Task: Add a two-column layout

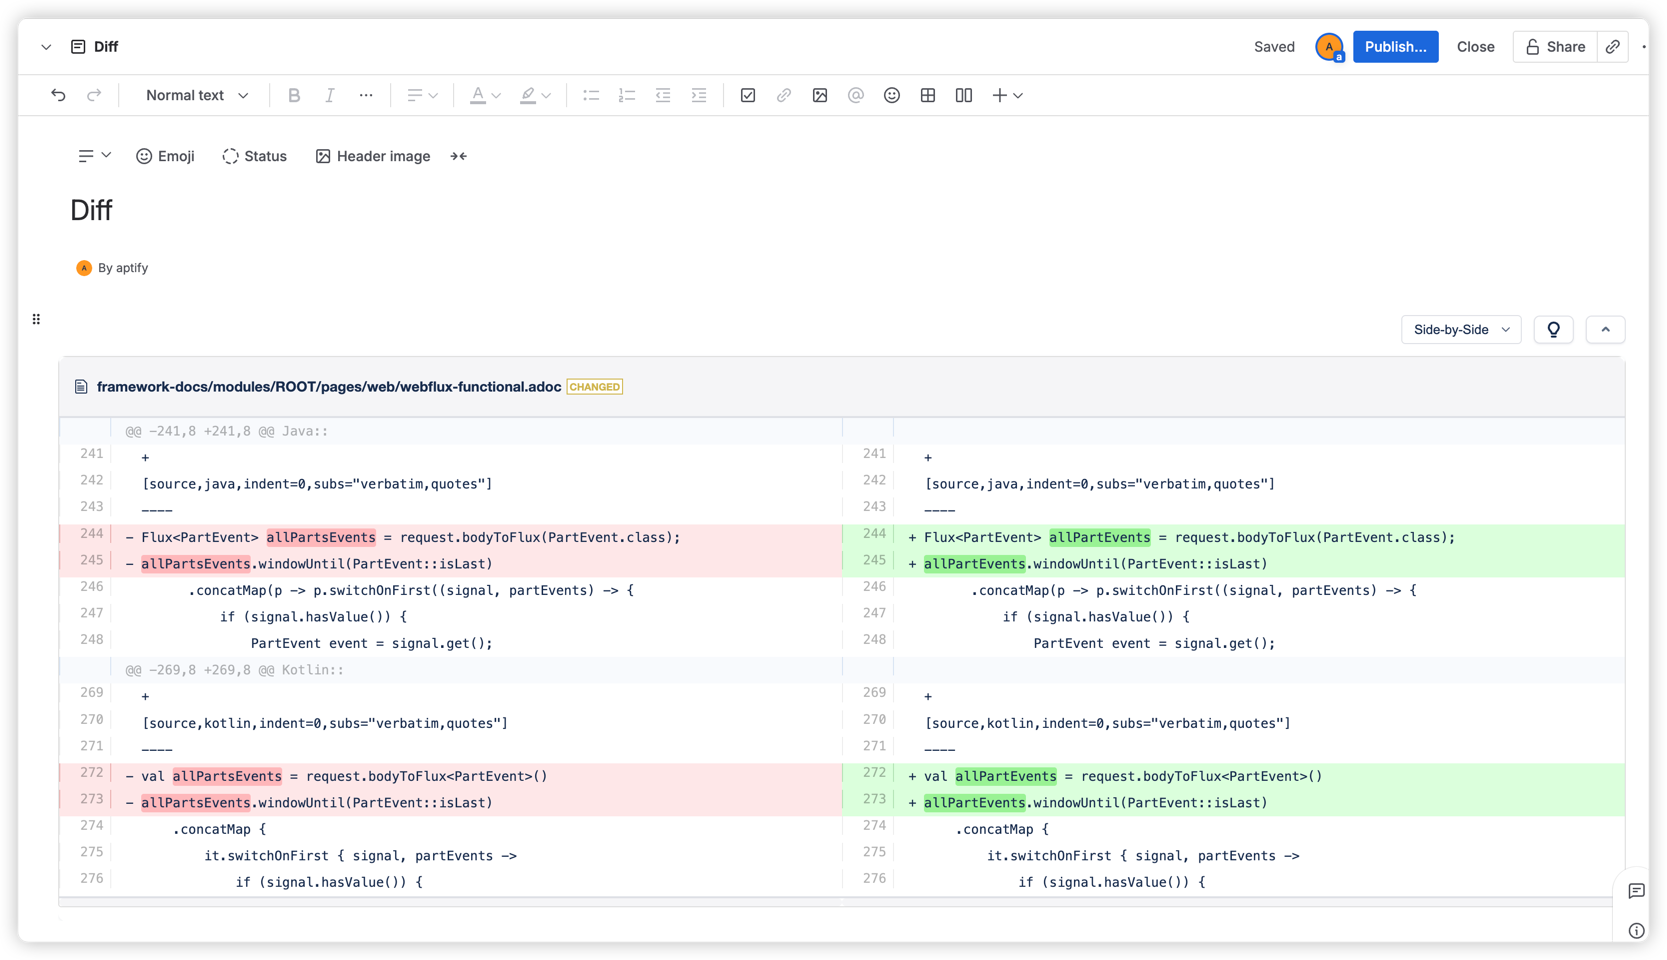Action: 963,95
